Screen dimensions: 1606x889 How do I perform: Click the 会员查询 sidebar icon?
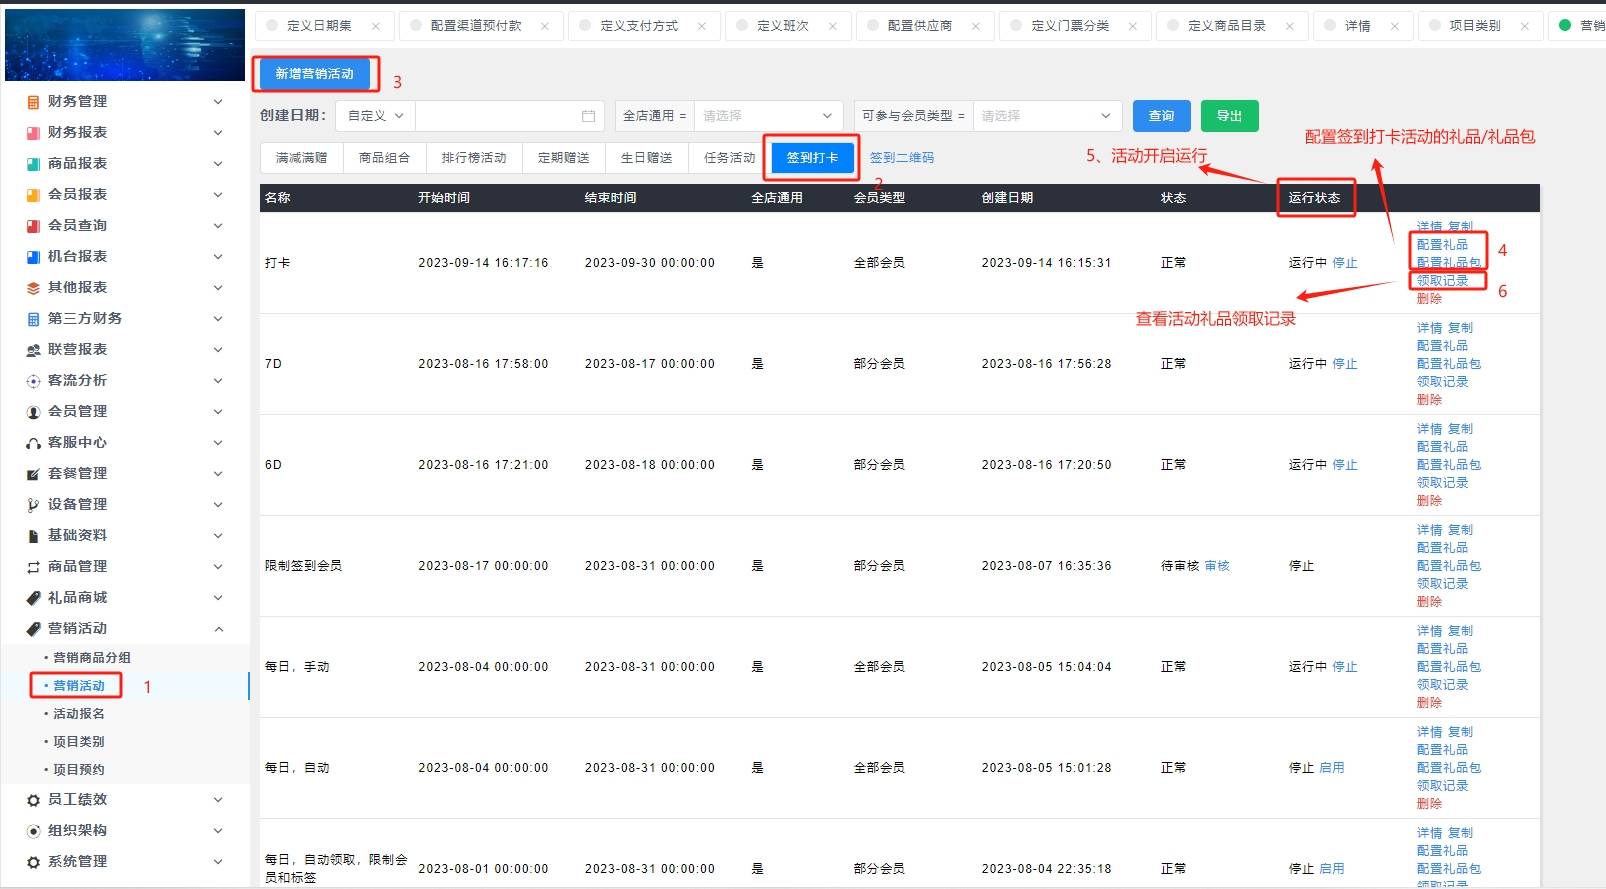pyautogui.click(x=33, y=226)
